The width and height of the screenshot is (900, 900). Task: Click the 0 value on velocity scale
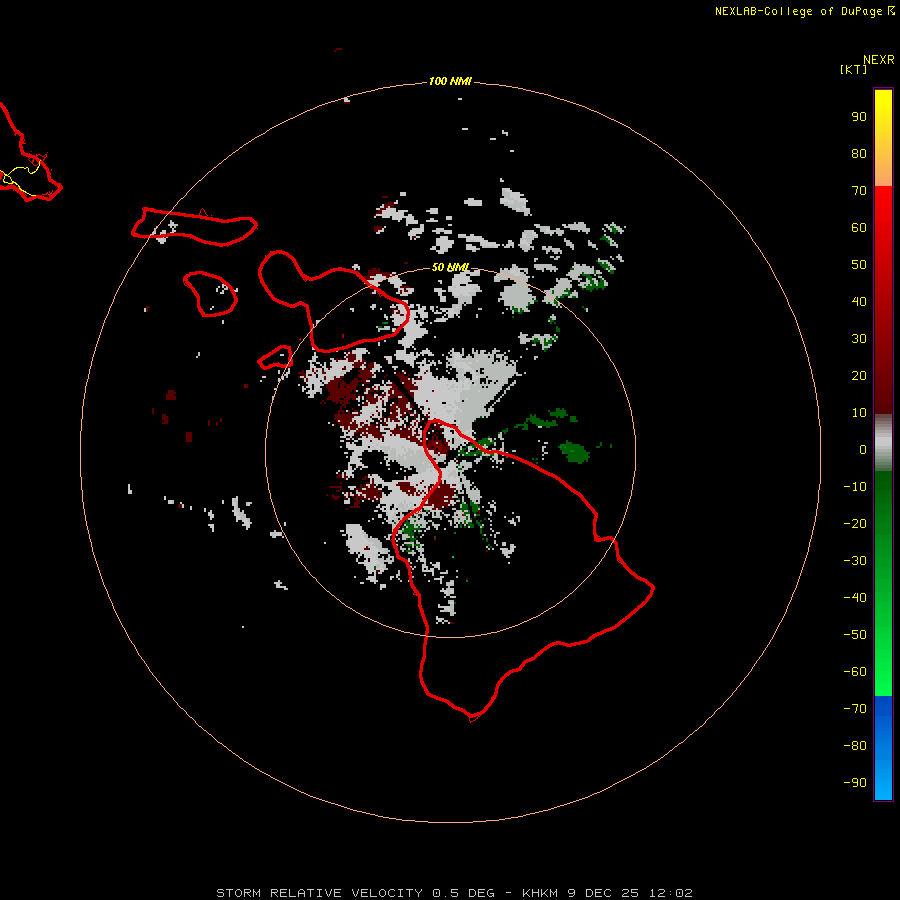point(863,449)
